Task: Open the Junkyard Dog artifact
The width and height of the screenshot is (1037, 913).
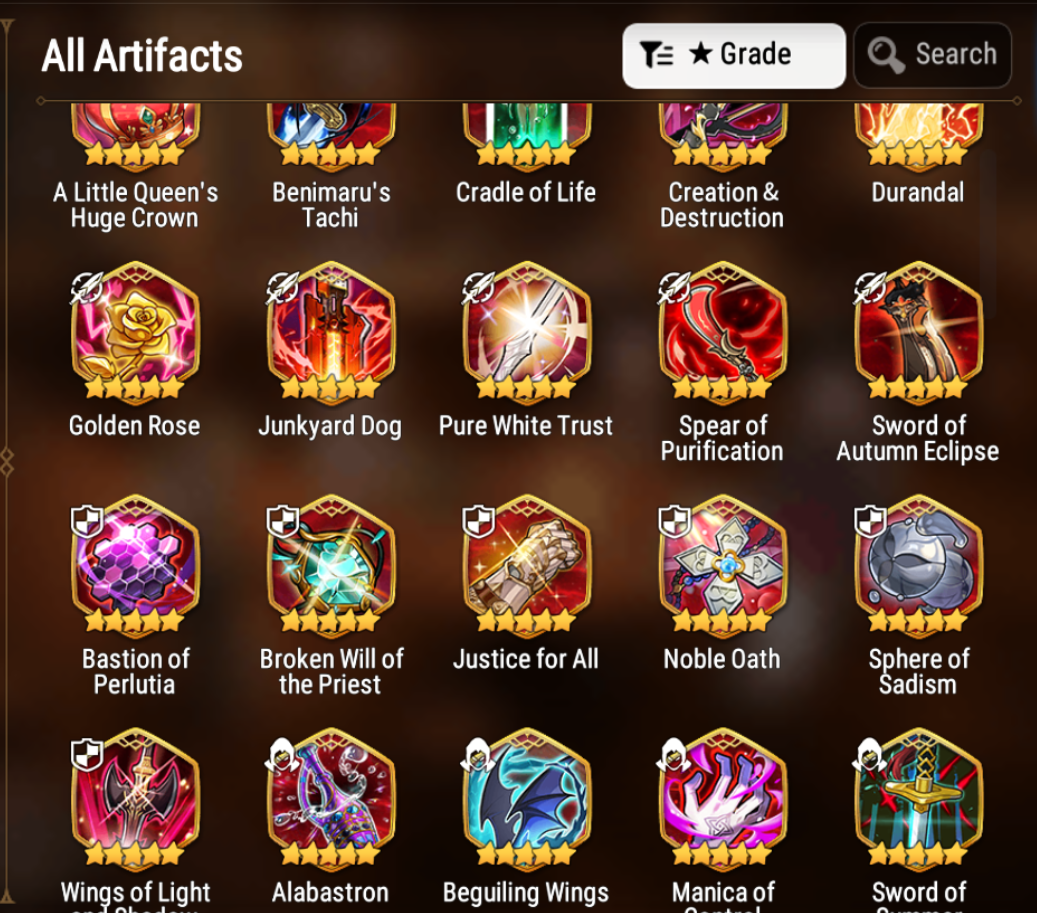Action: (331, 333)
